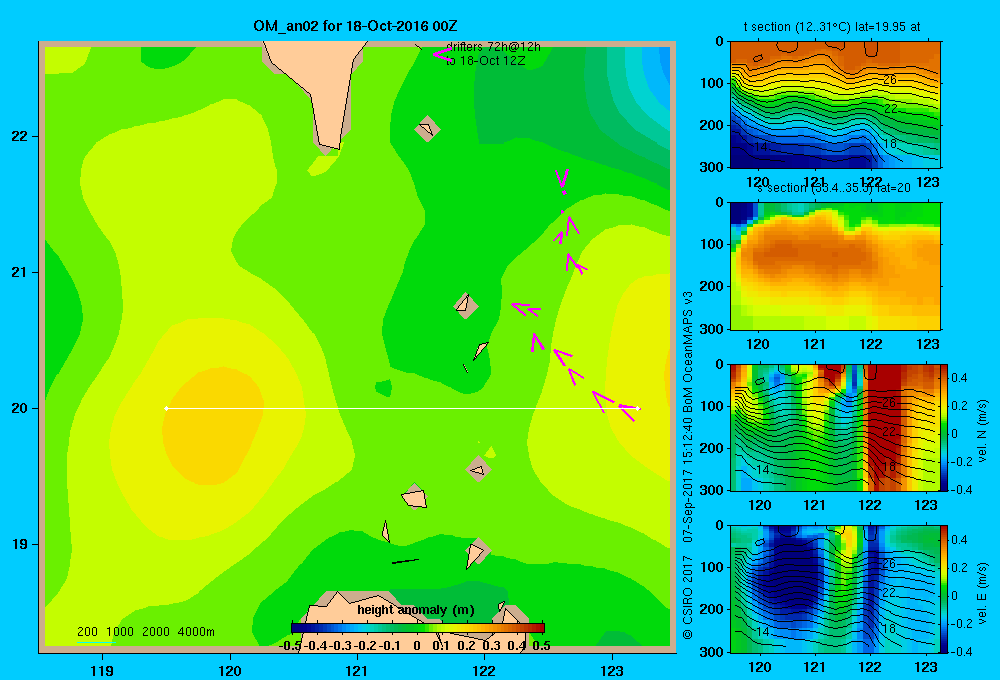Click the "vel. N (m/s)" axis label
The height and width of the screenshot is (680, 1000).
tap(982, 431)
